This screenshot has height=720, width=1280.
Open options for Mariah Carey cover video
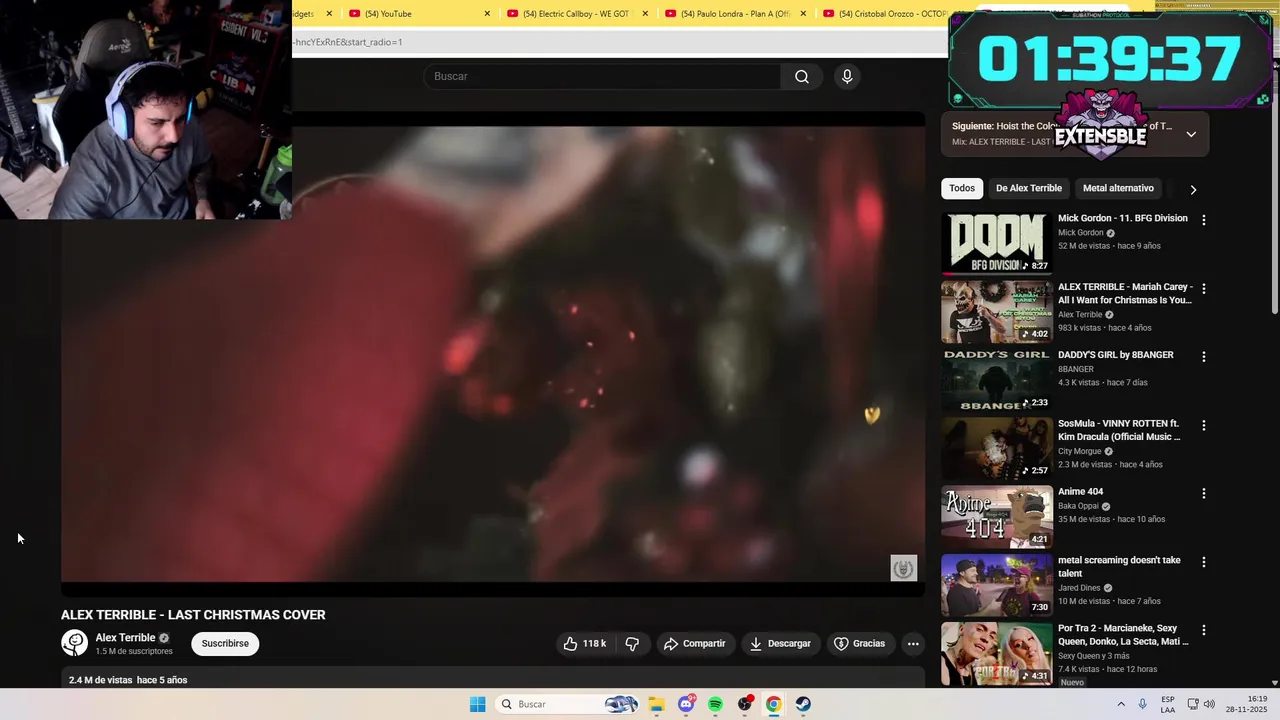[x=1203, y=289]
